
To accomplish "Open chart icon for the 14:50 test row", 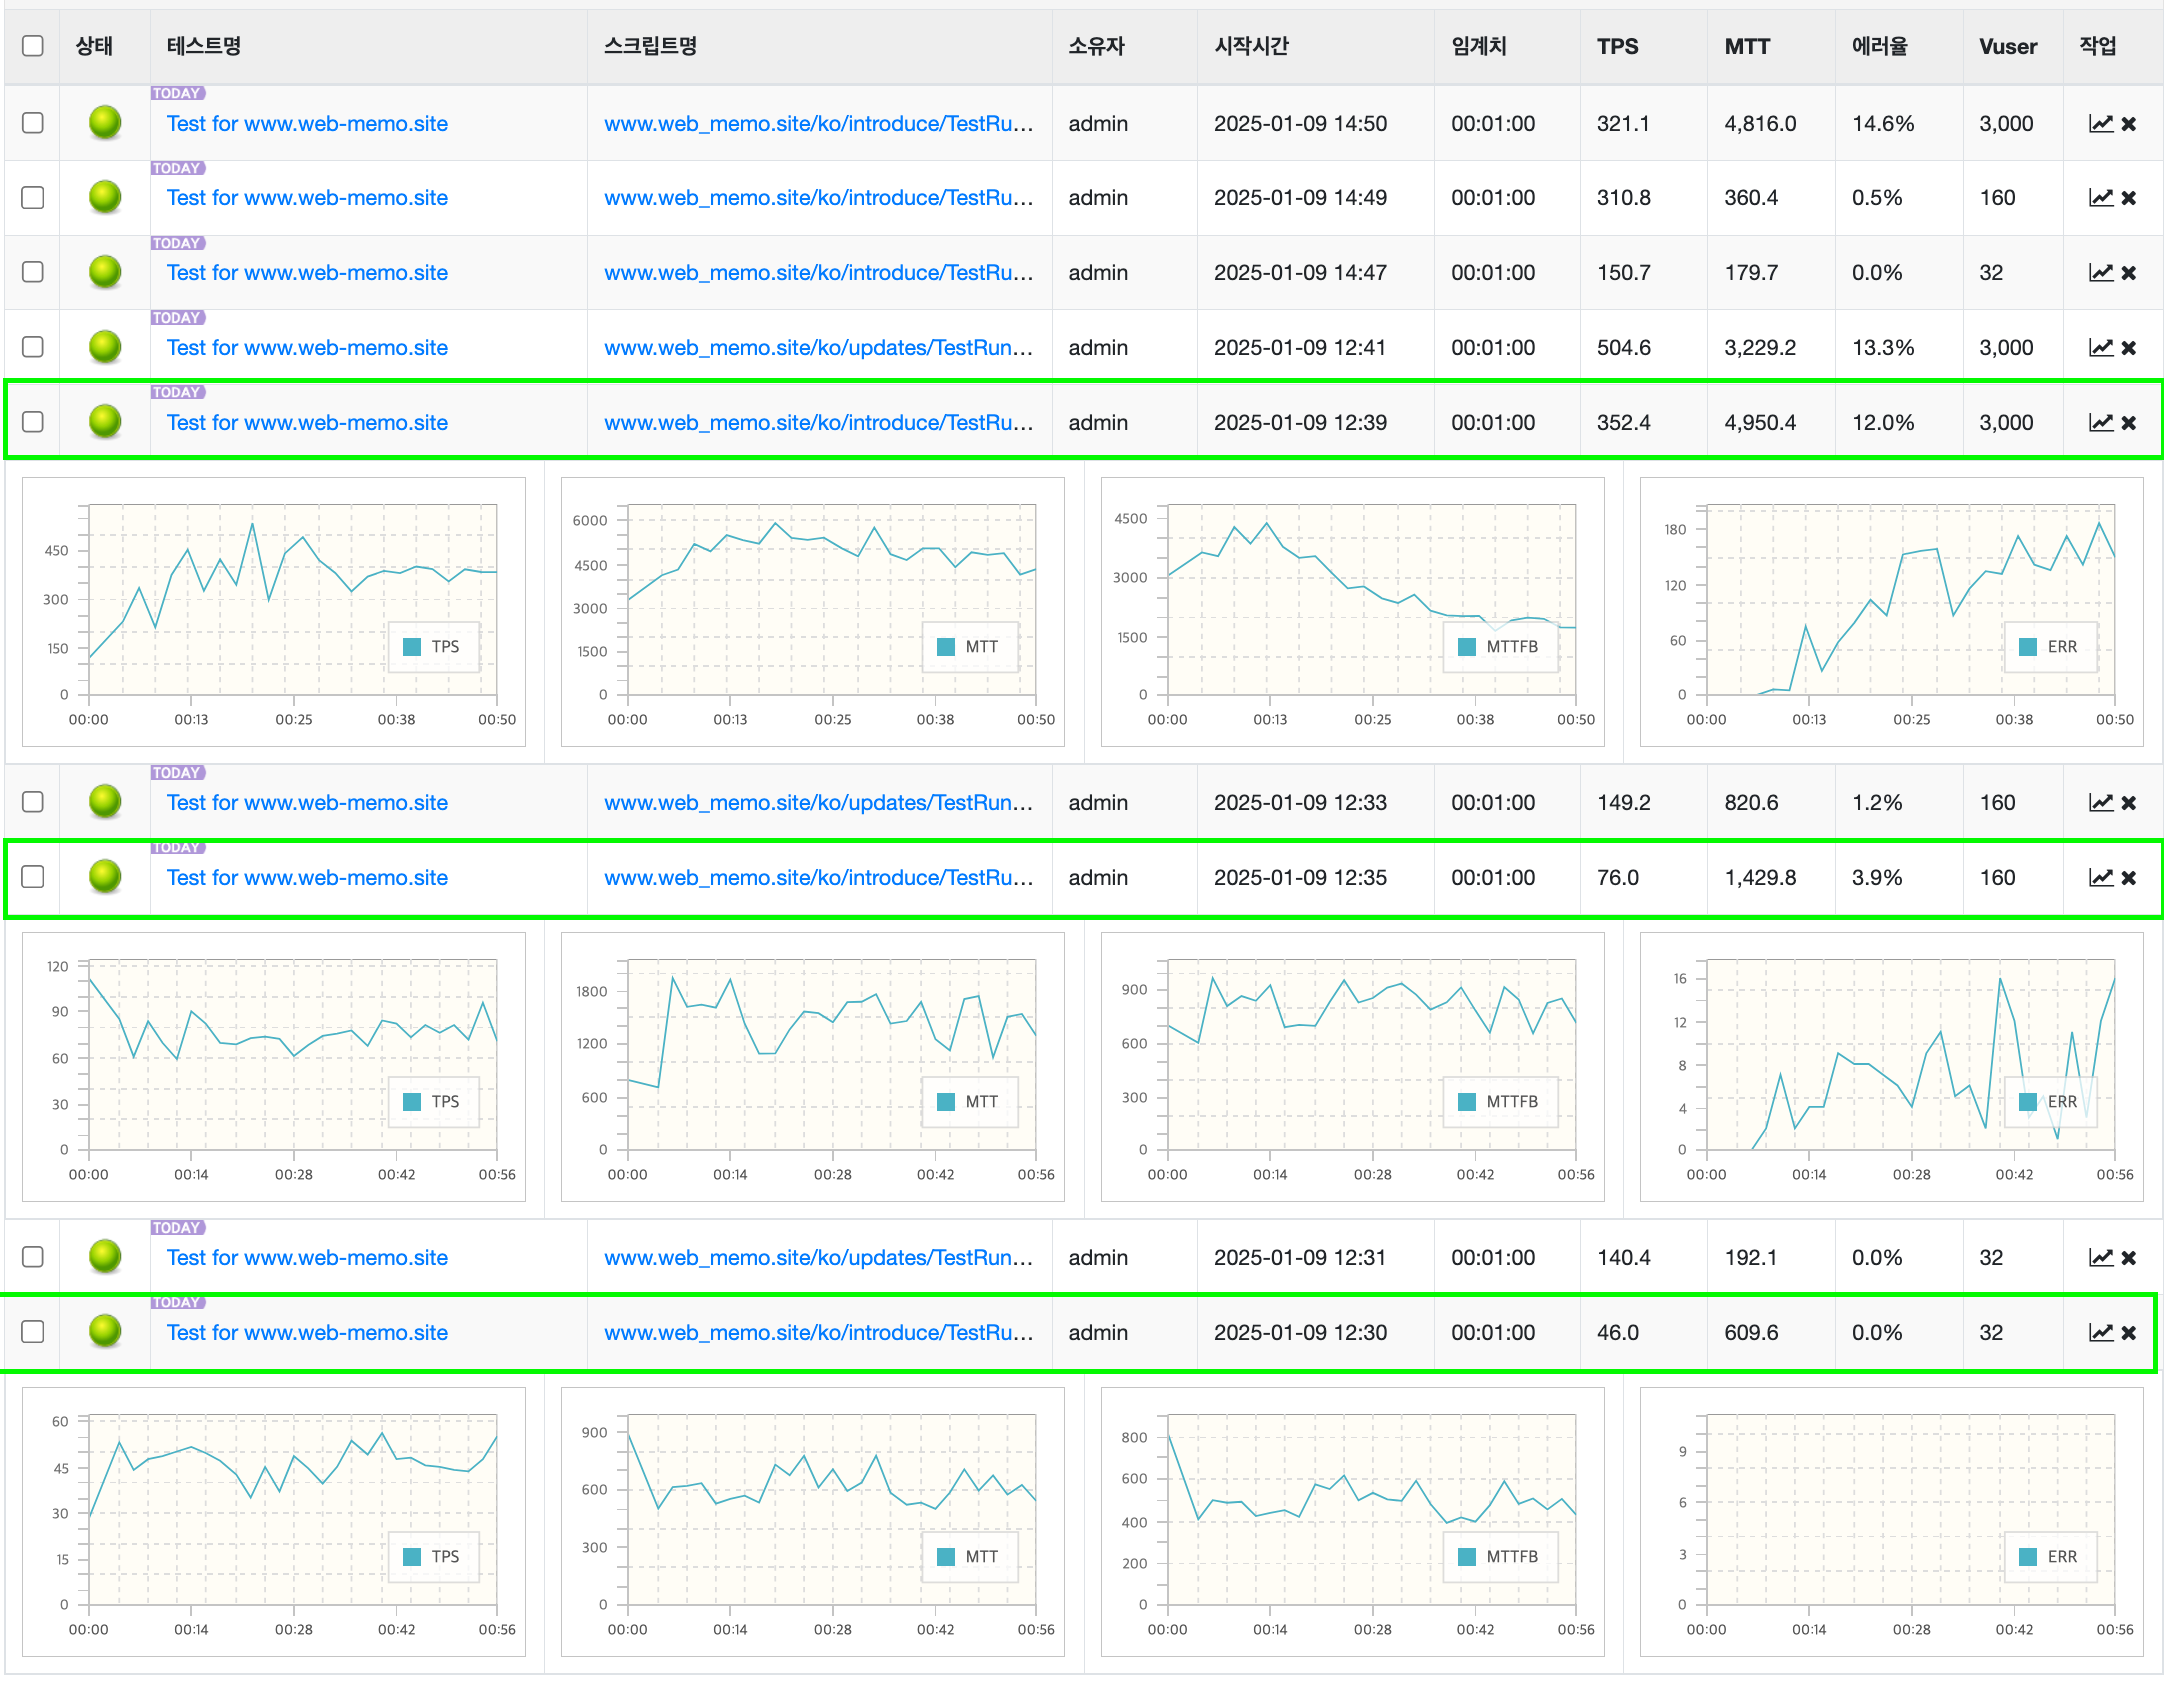I will coord(2101,124).
